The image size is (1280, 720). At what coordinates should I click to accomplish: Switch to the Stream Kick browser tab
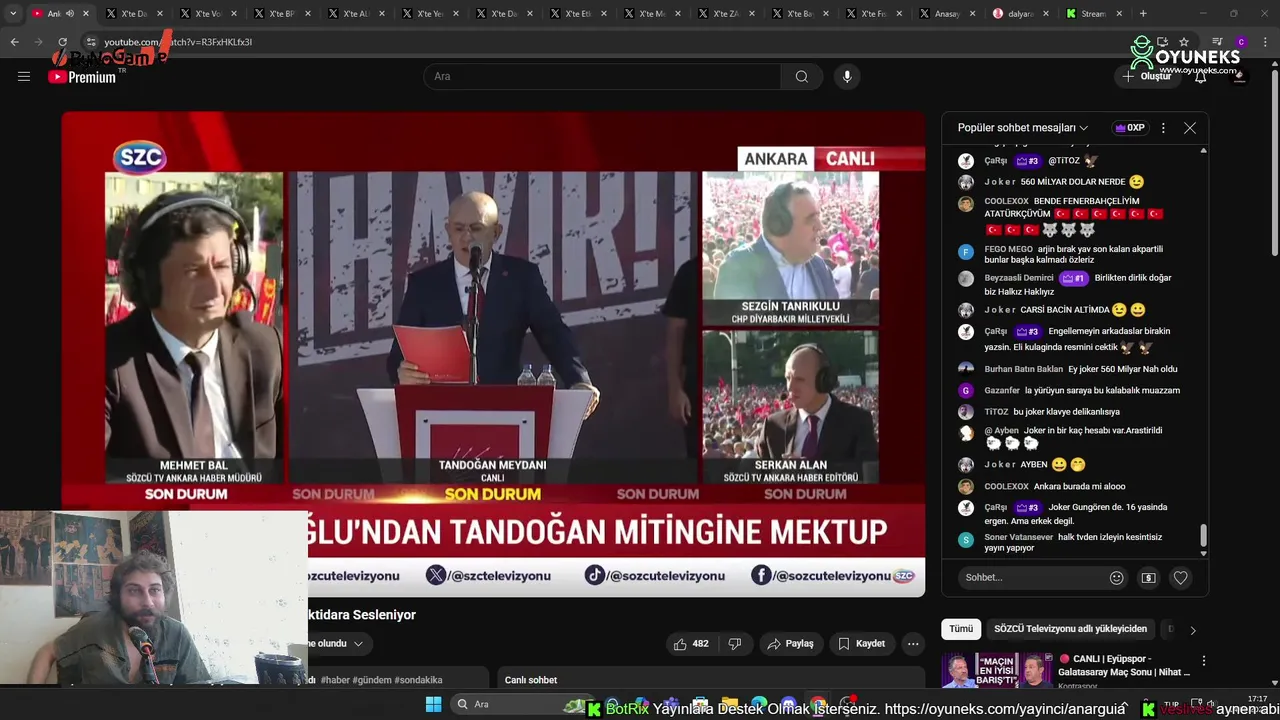pyautogui.click(x=1093, y=14)
